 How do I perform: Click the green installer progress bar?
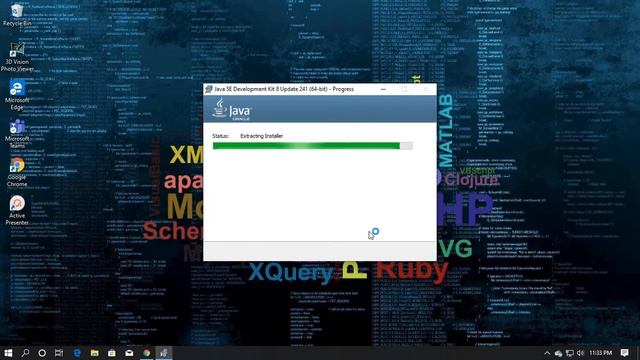[313, 146]
